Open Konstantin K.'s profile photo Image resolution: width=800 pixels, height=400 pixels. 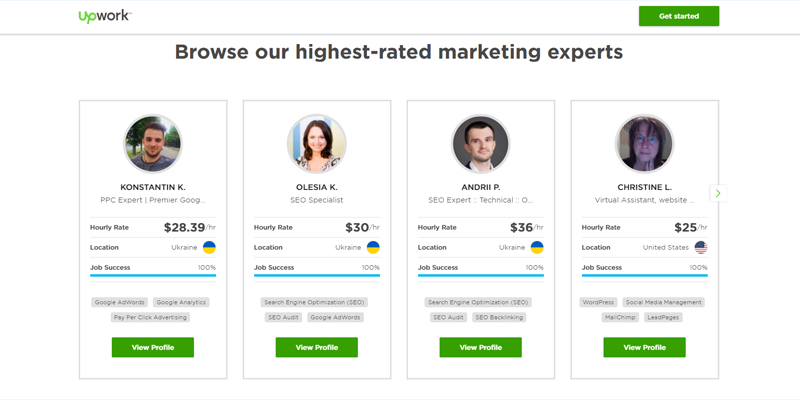tap(153, 144)
